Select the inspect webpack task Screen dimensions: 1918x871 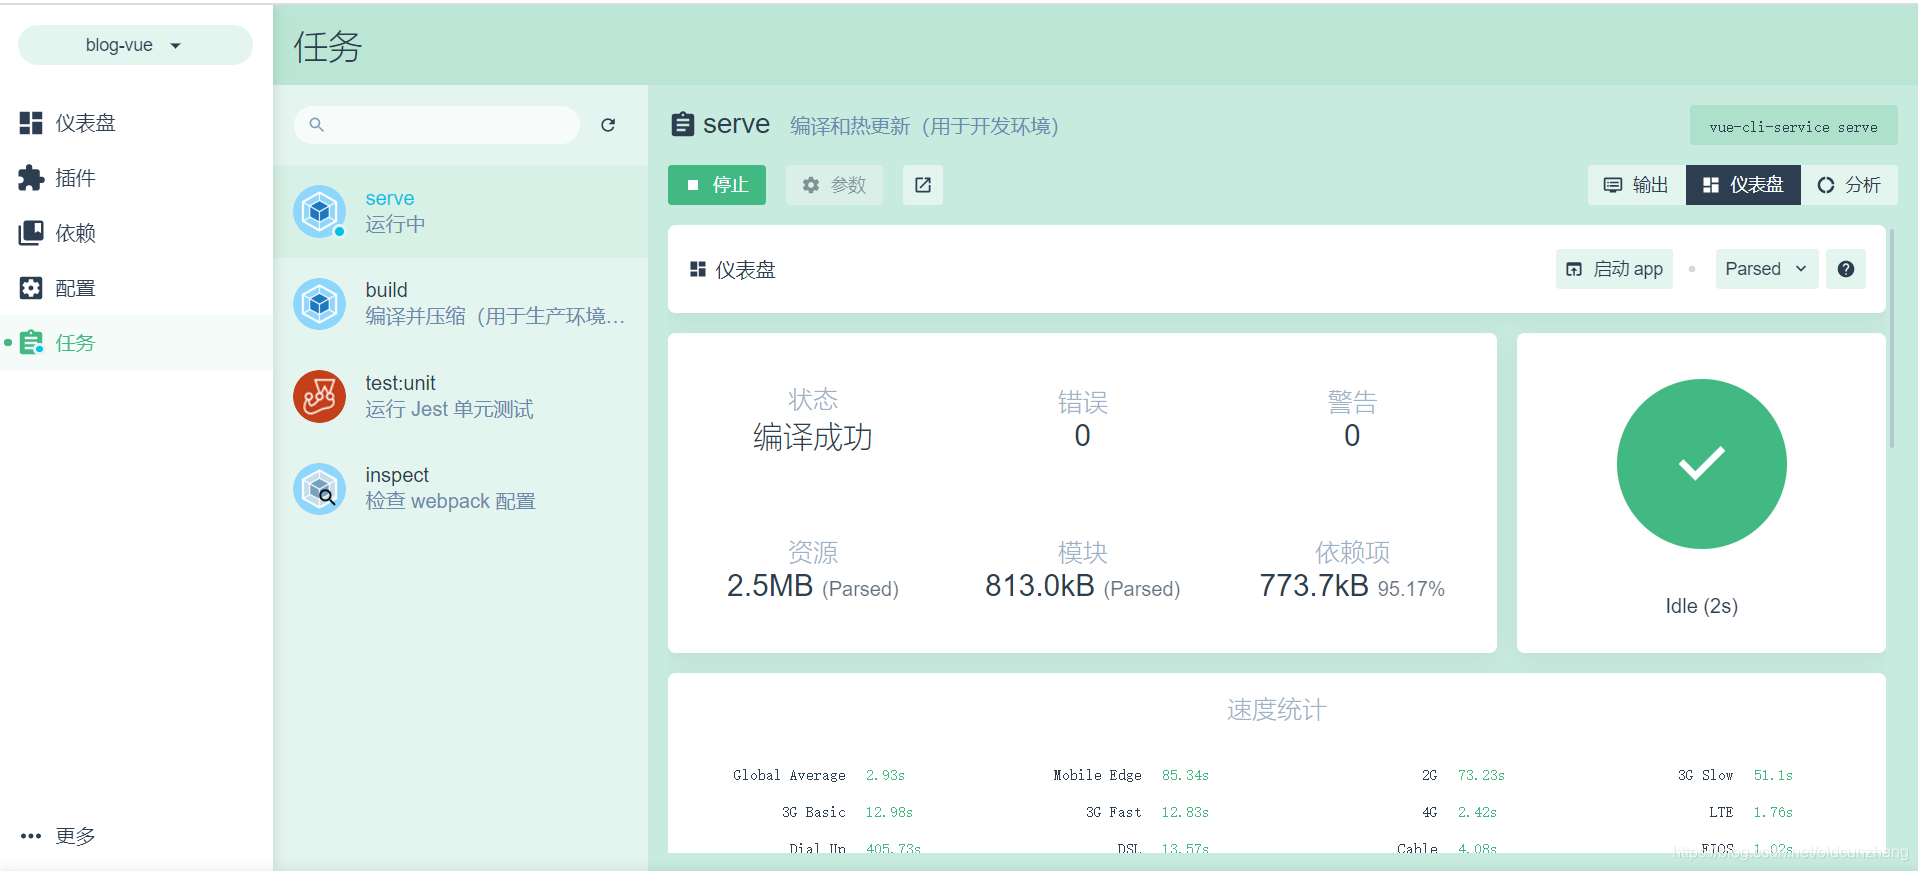tap(461, 488)
